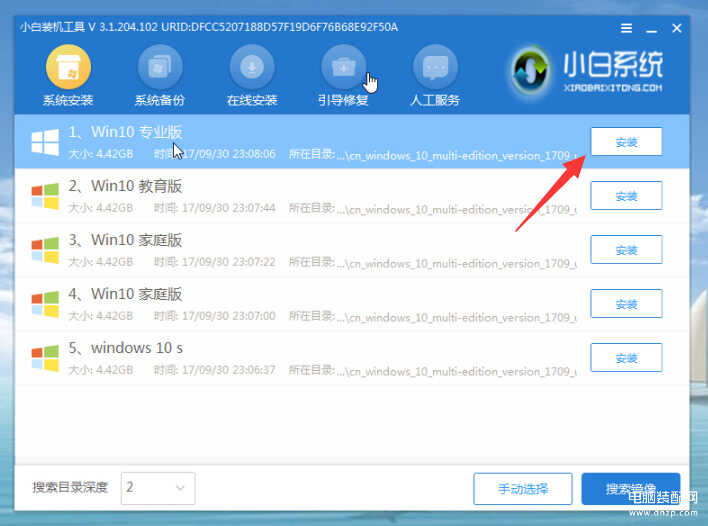Viewport: 708px width, 526px height.
Task: Click the XIAOBAIXITONG.COM text
Action: 613,88
